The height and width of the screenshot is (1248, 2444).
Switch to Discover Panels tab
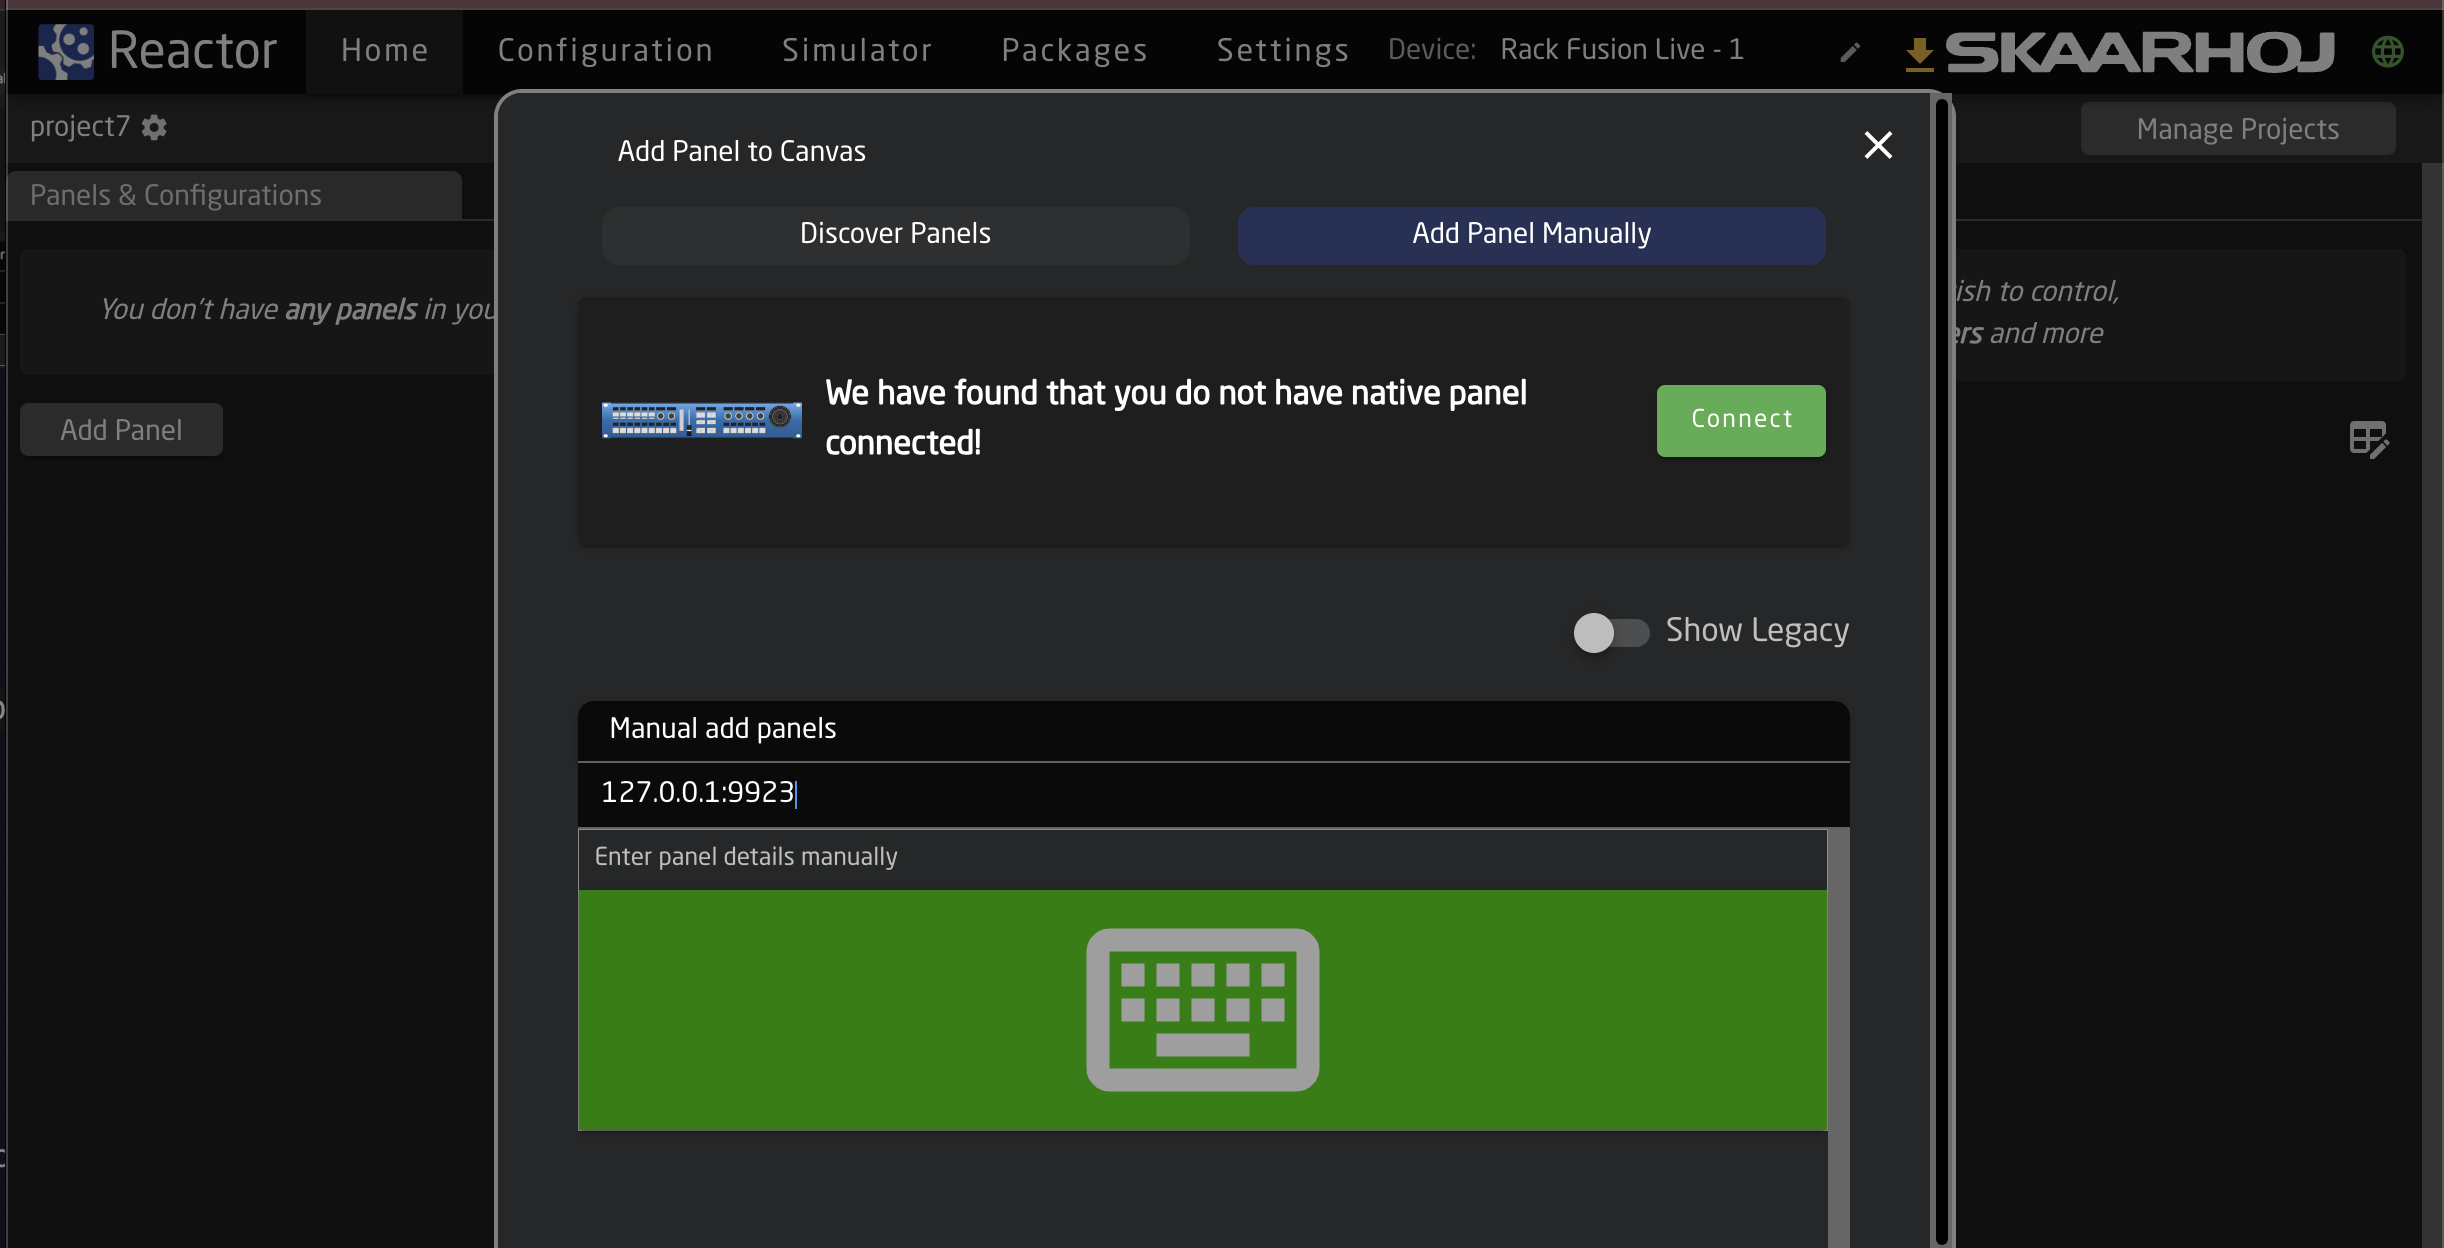(895, 235)
